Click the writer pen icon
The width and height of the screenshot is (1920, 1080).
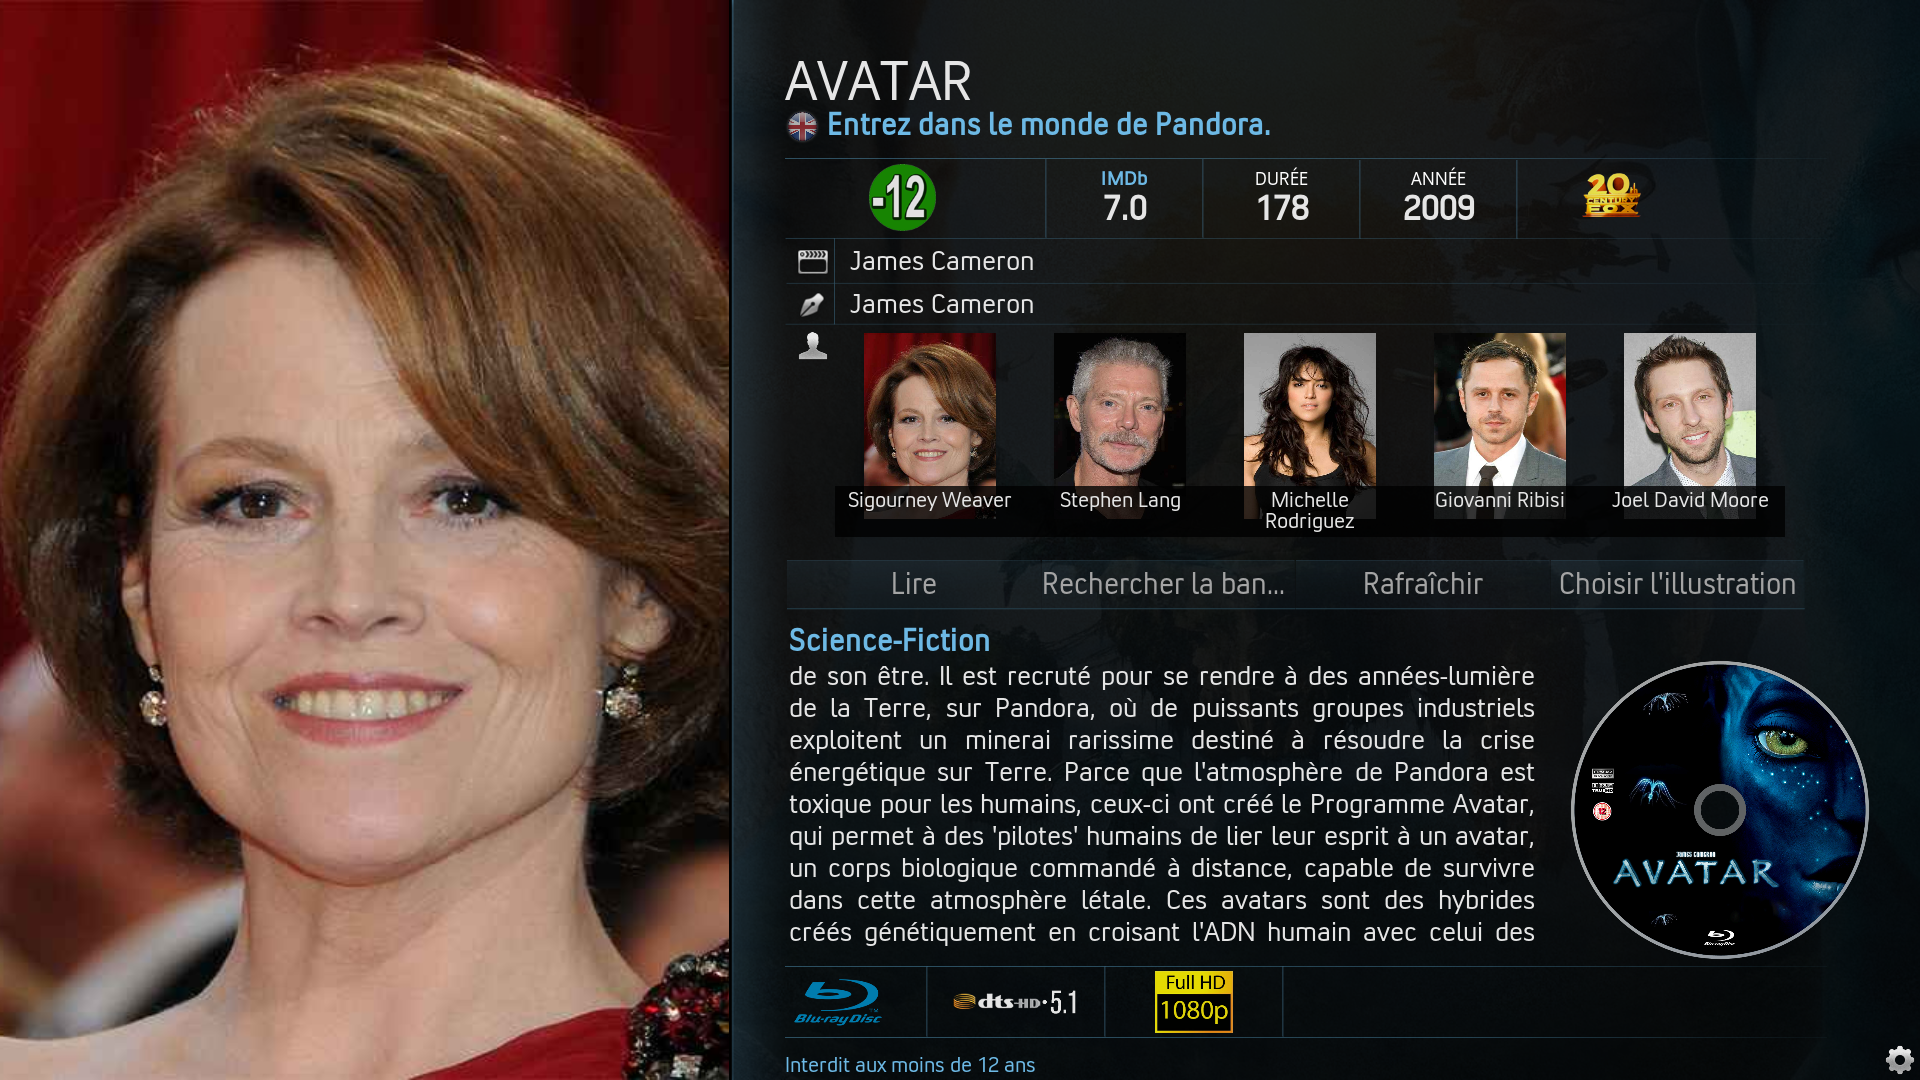(x=812, y=304)
